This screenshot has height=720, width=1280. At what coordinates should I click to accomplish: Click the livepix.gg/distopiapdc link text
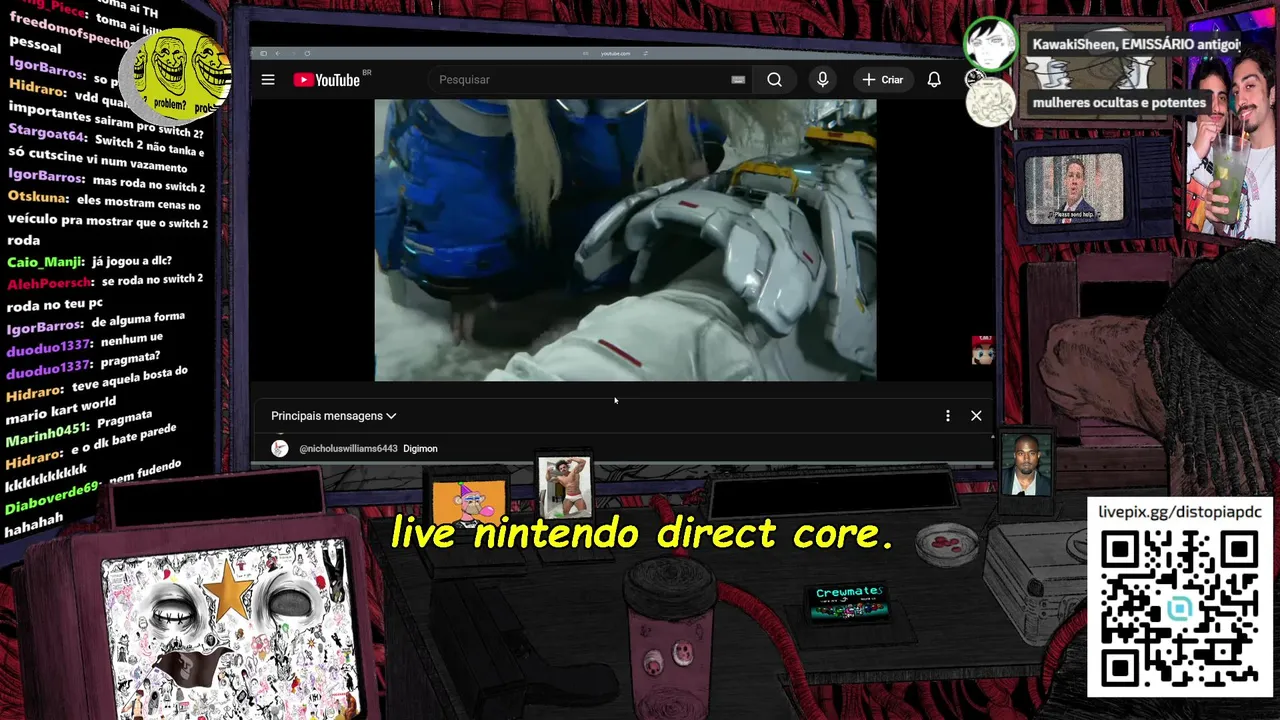click(x=1180, y=512)
